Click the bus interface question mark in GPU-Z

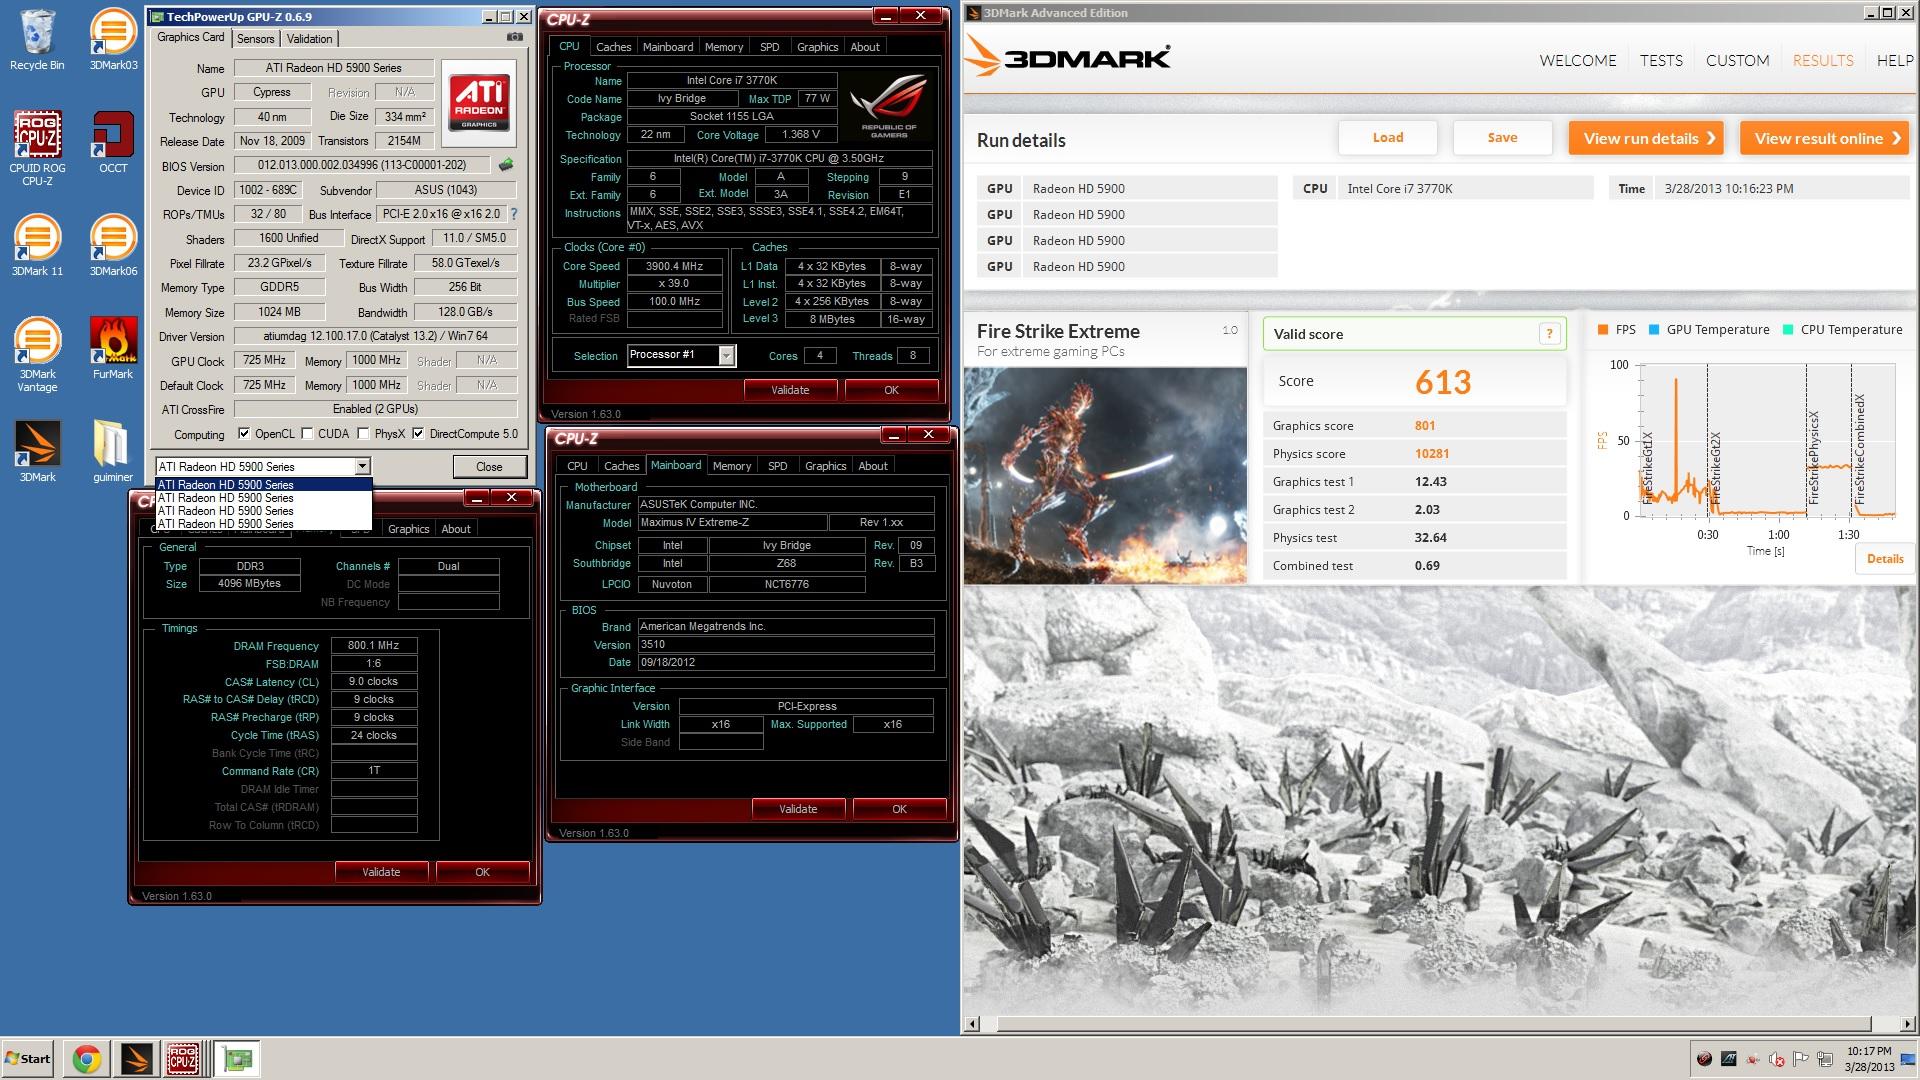coord(514,214)
